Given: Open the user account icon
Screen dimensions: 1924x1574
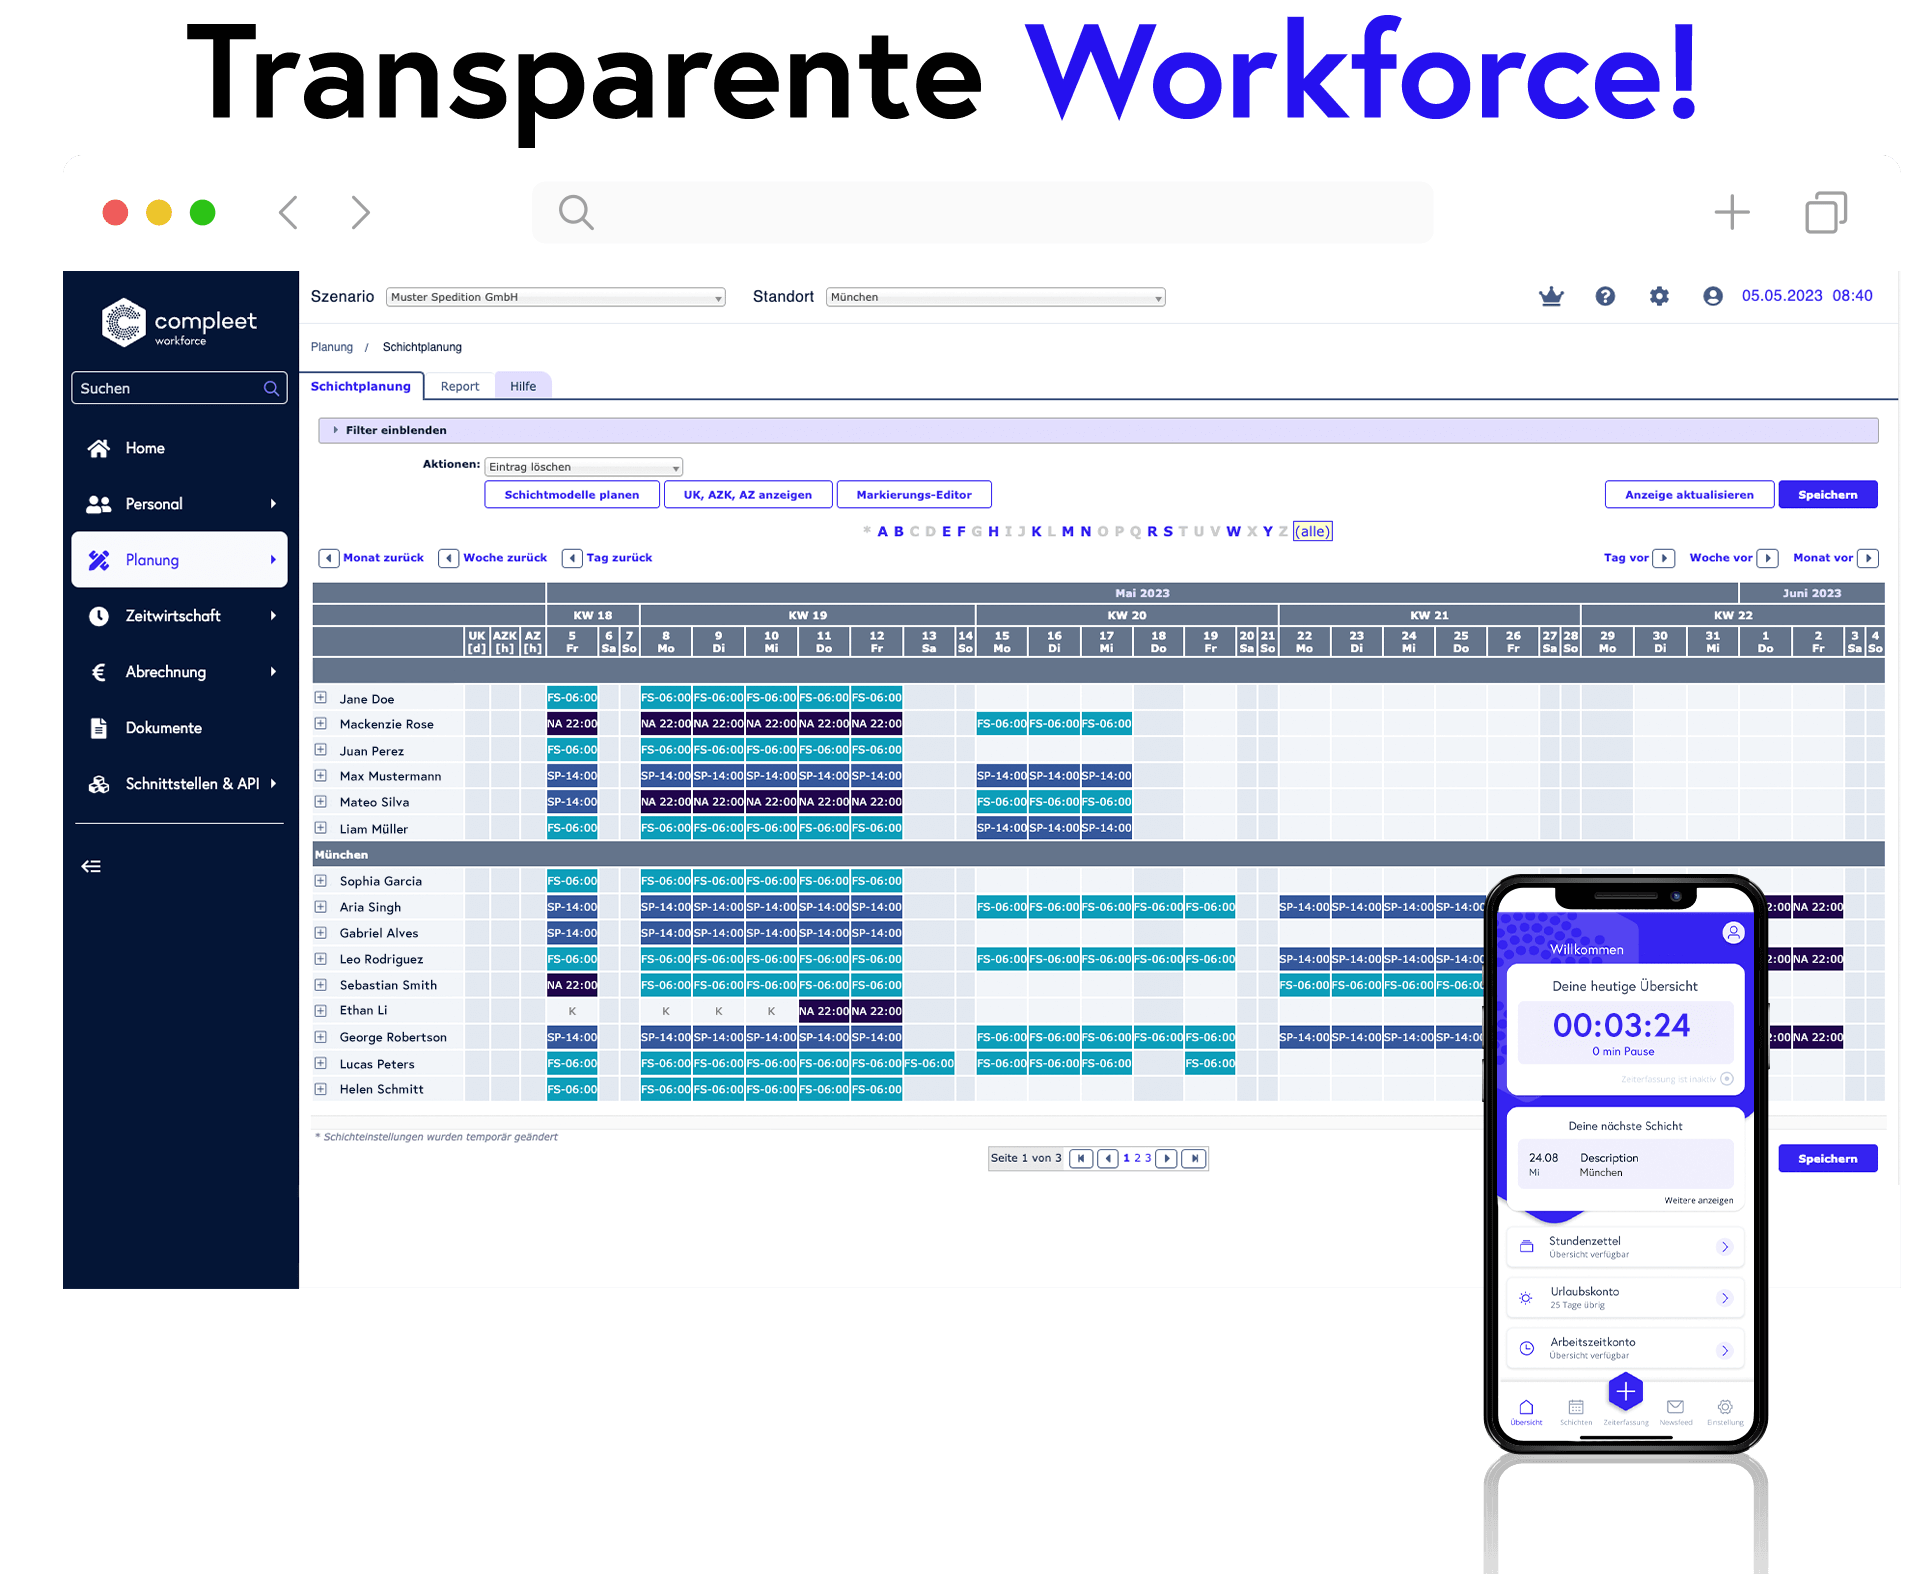Looking at the screenshot, I should (x=1712, y=296).
